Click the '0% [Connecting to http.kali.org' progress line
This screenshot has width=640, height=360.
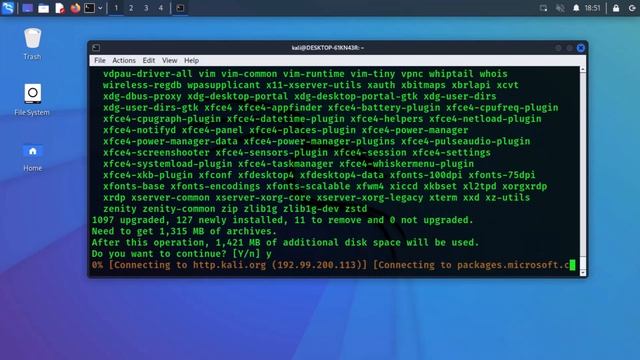[330, 265]
